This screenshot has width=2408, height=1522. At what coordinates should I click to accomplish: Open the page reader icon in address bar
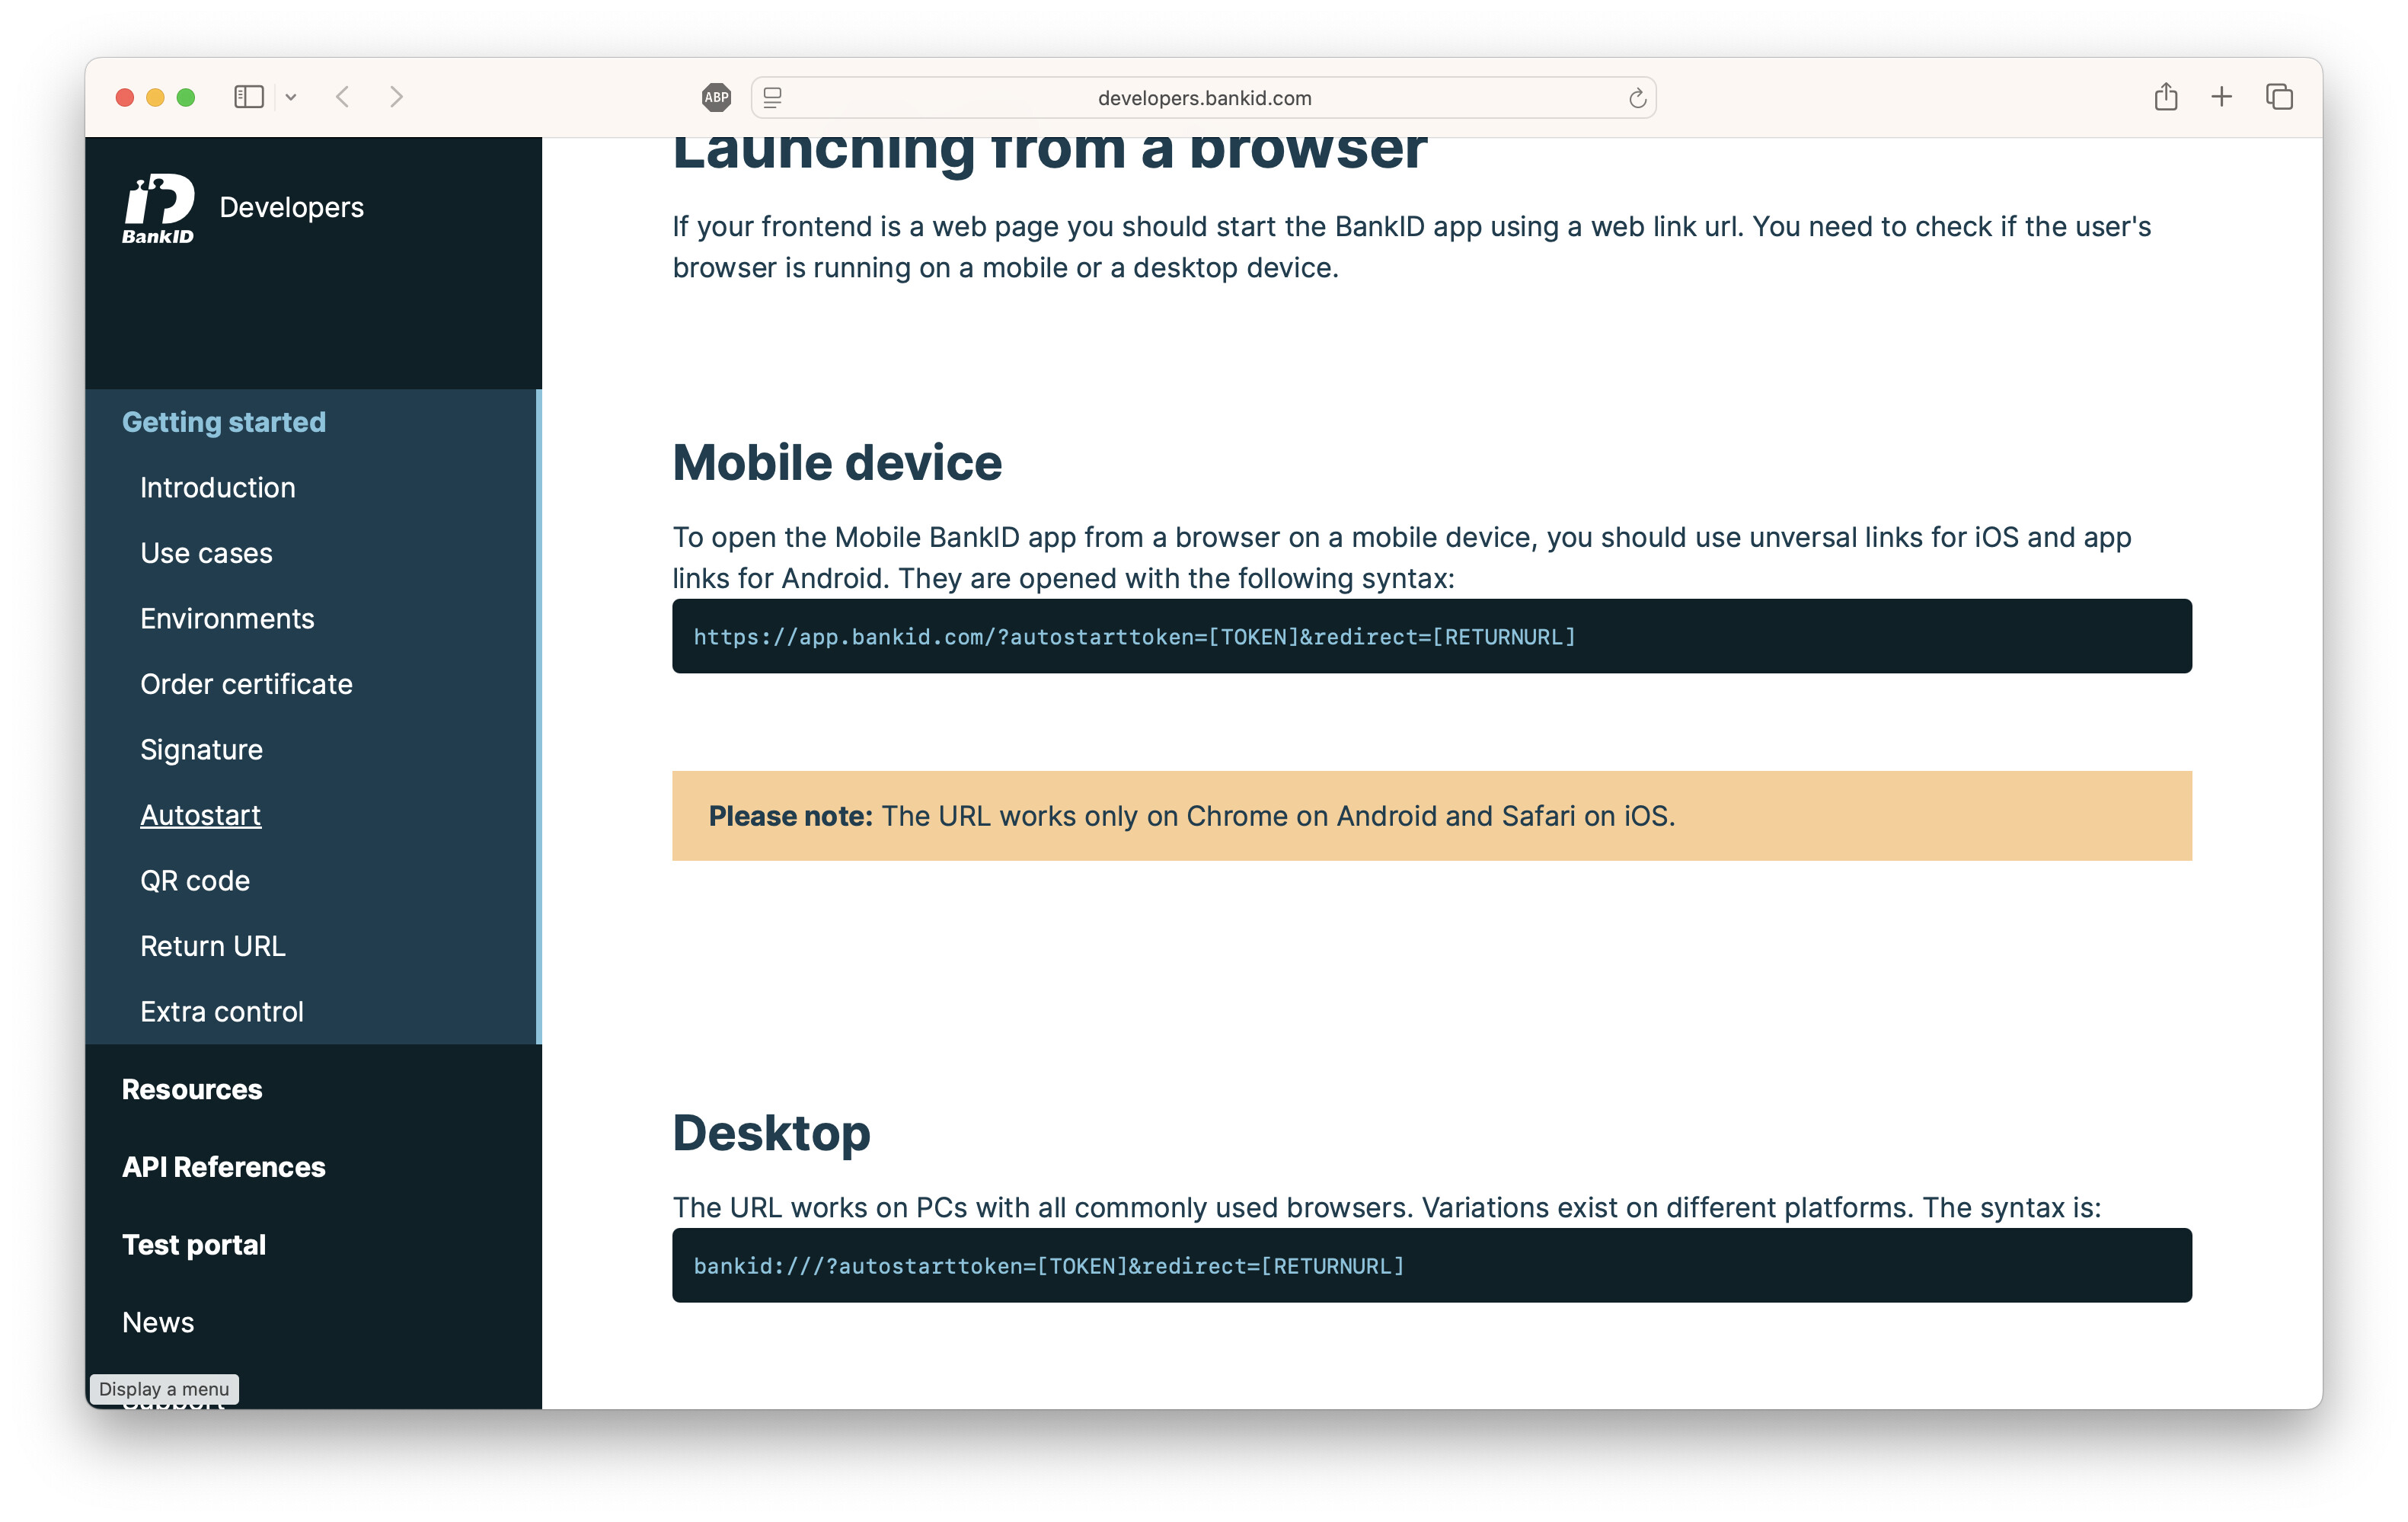coord(773,97)
